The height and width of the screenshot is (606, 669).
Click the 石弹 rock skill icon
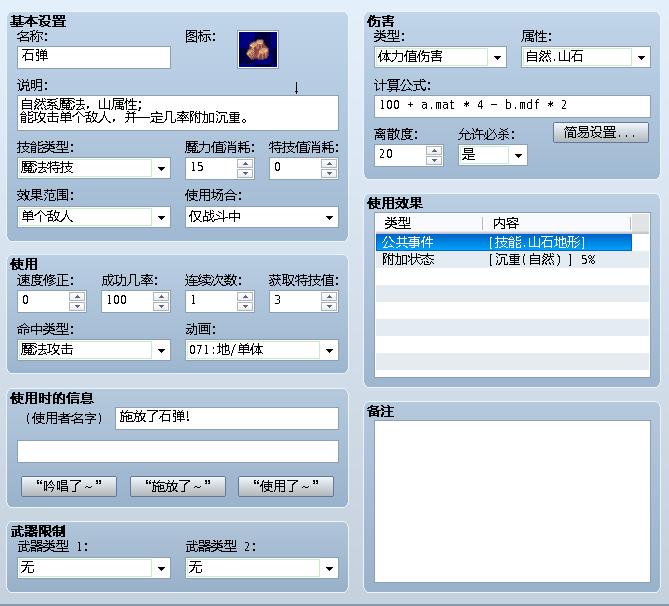coord(258,50)
